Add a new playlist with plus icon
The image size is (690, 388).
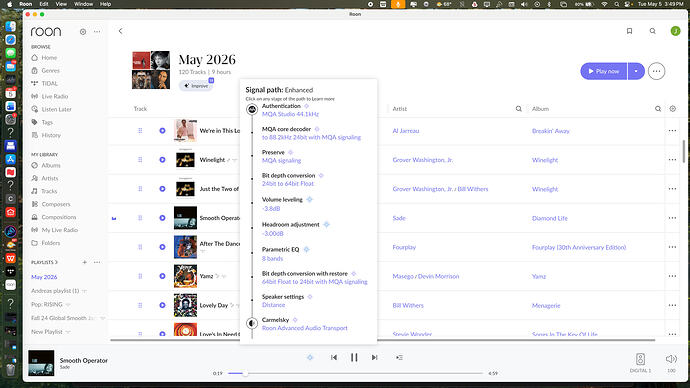click(84, 262)
